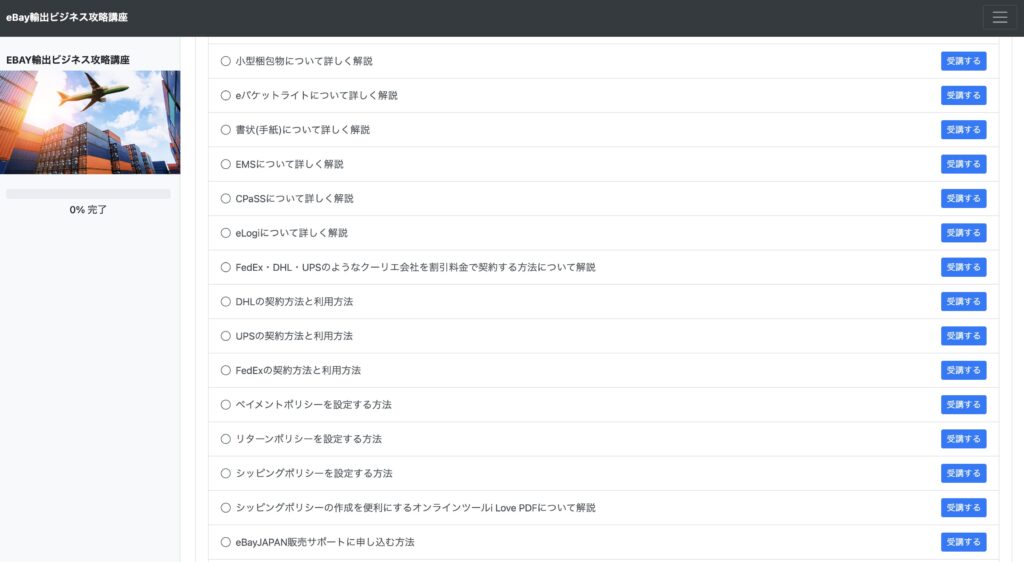The width and height of the screenshot is (1024, 562).
Task: Click 受講する for UPSの契約方法と利用方法
Action: point(963,336)
